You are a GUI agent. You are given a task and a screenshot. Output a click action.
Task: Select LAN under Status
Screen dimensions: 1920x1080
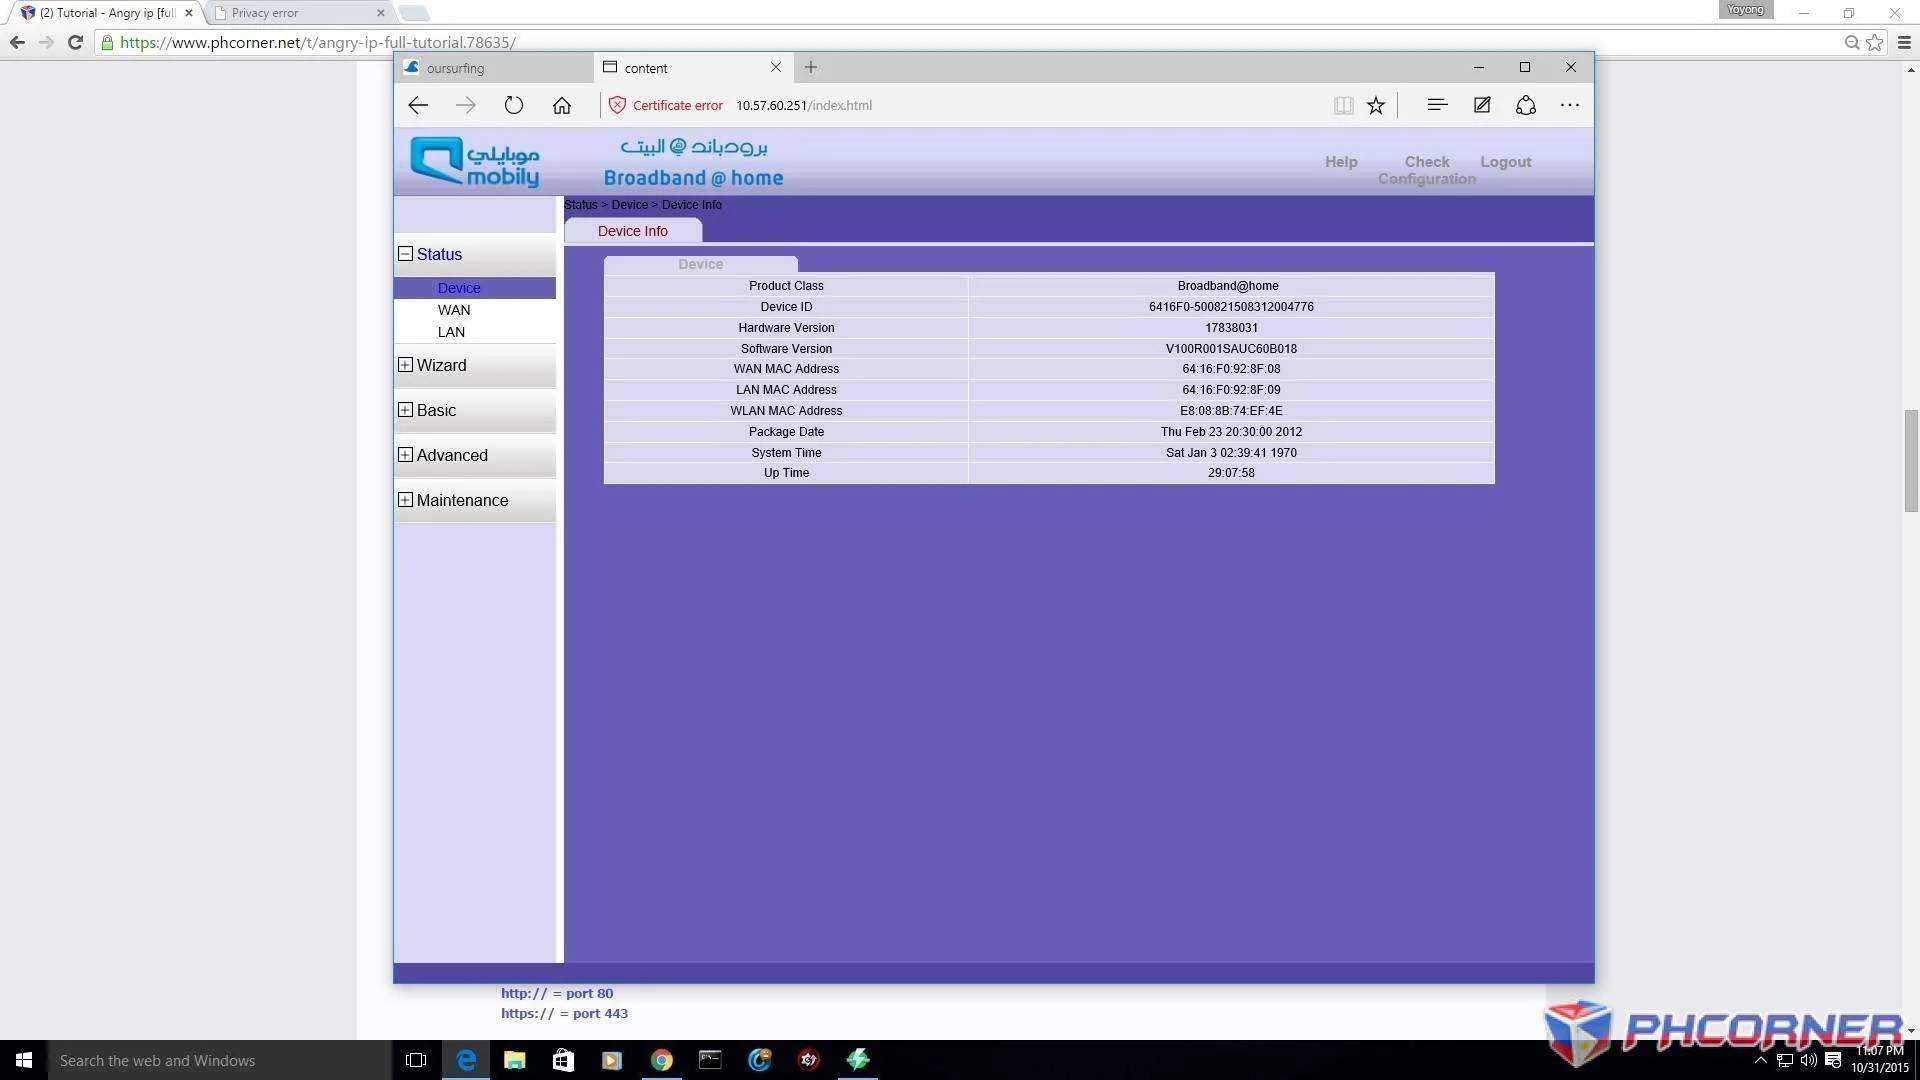[451, 332]
